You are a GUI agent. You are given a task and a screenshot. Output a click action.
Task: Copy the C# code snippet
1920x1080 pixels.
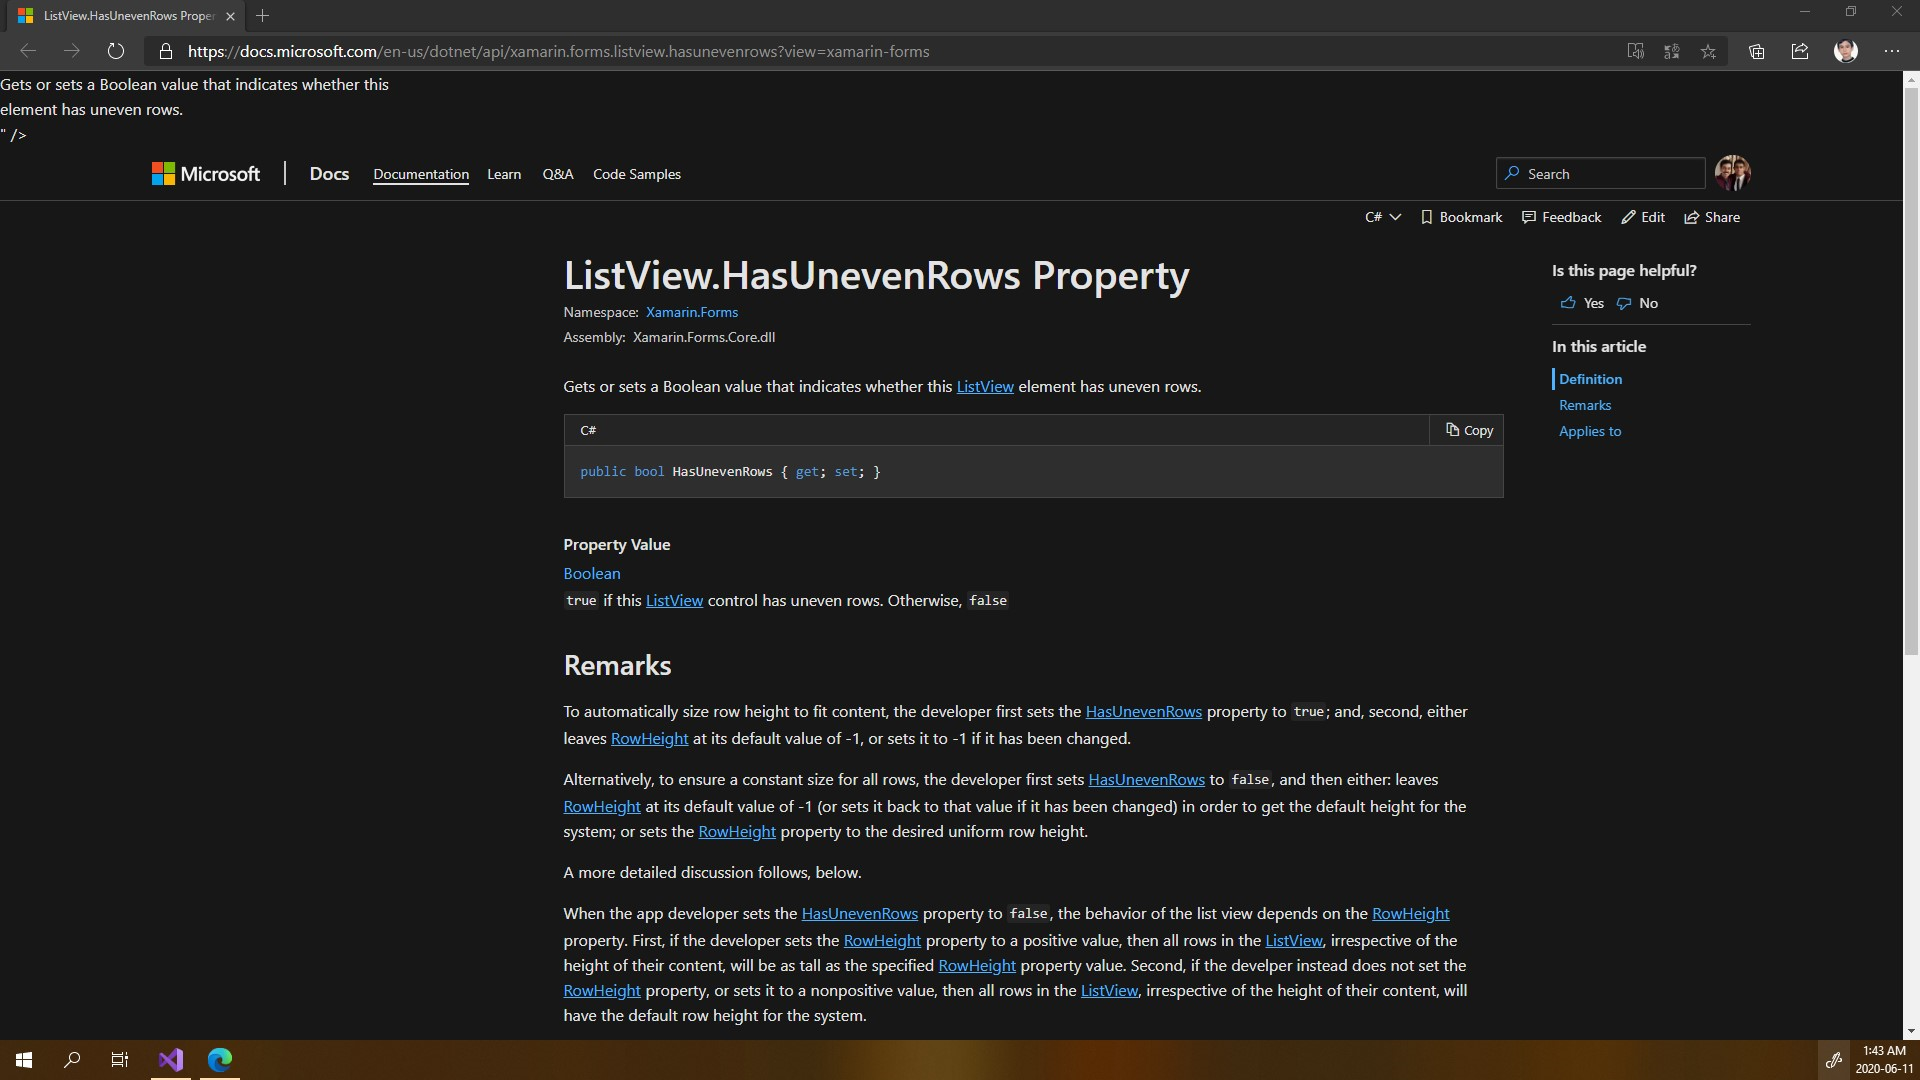[1468, 430]
